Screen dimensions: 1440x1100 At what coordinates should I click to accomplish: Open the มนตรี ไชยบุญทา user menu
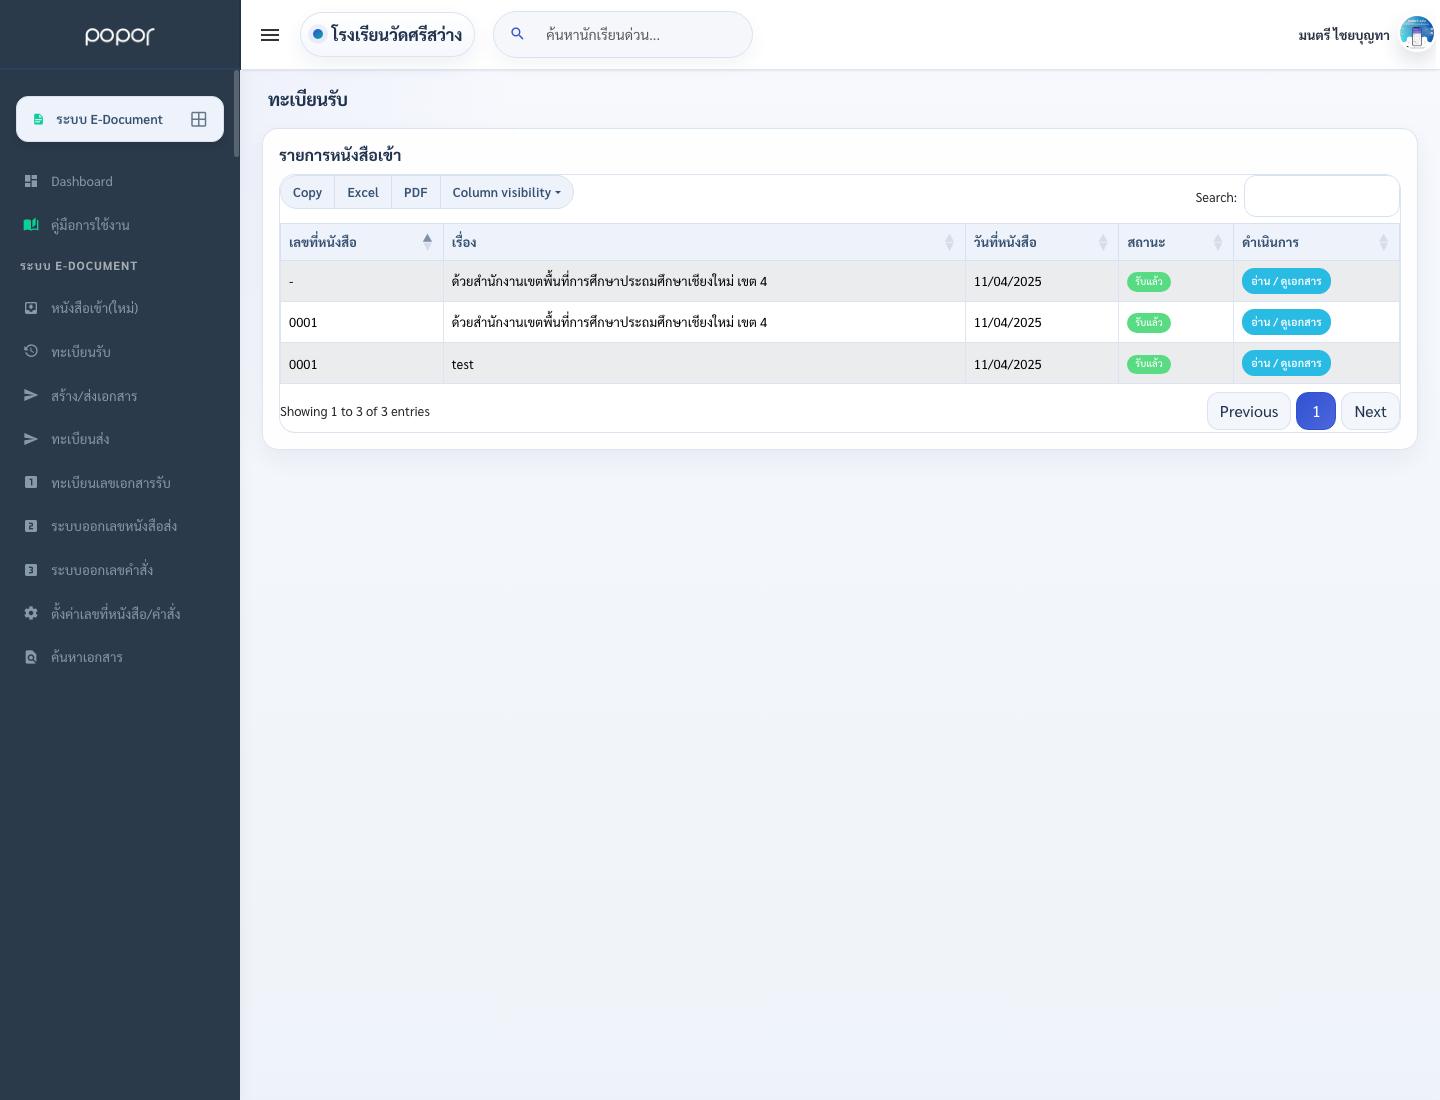(x=1344, y=35)
